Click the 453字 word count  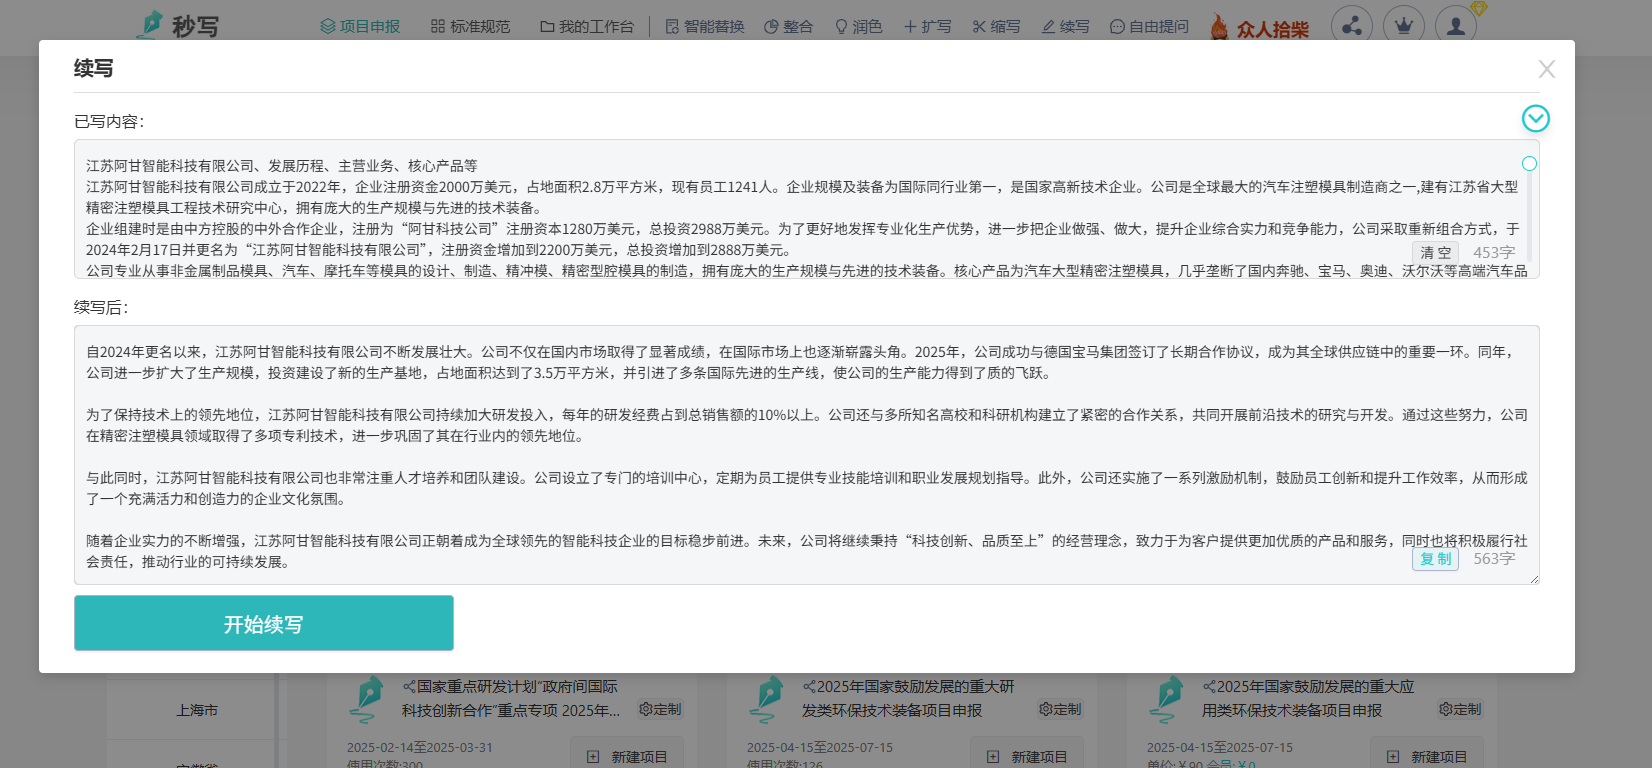[x=1494, y=253]
